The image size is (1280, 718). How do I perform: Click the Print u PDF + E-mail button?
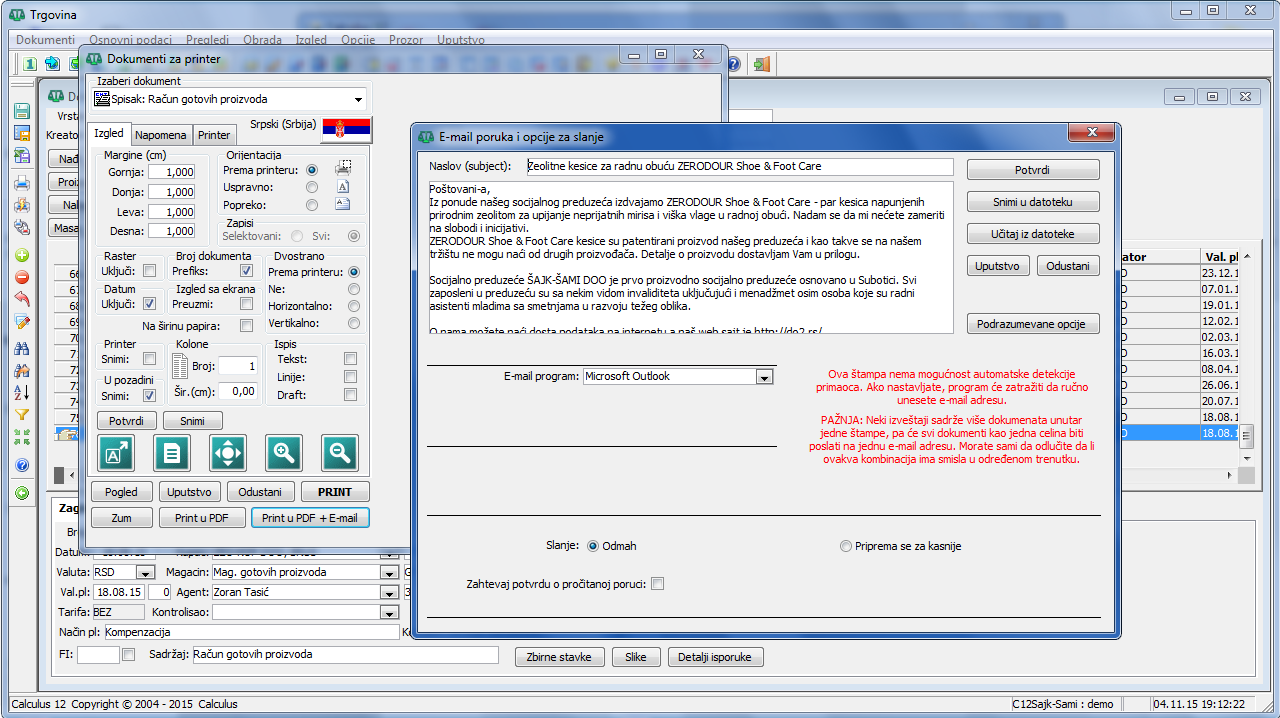(x=311, y=518)
